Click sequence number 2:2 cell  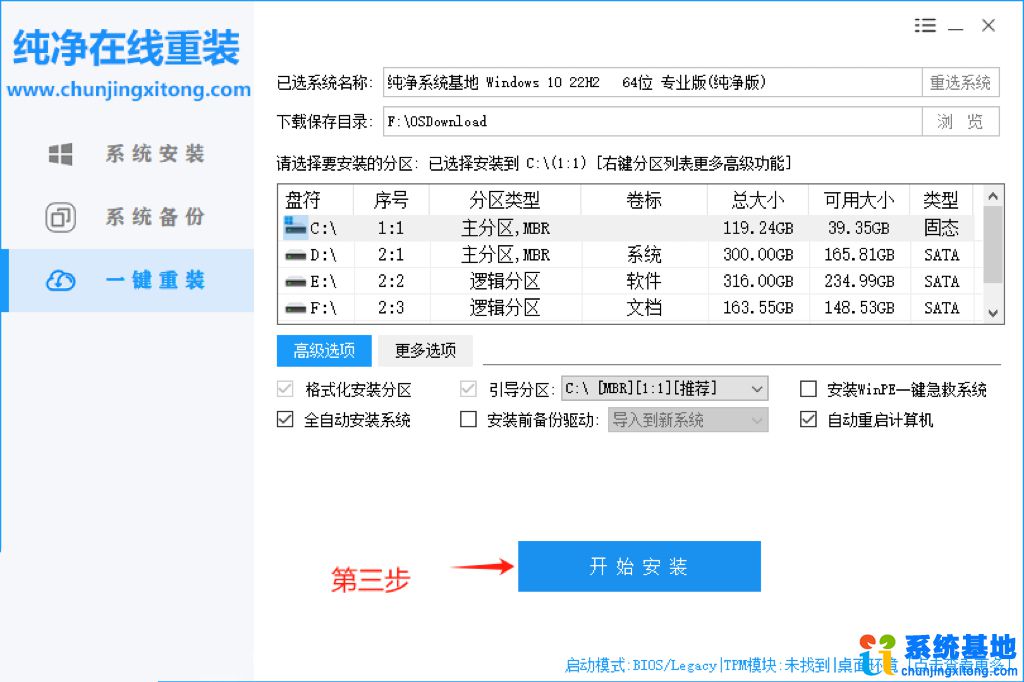tap(391, 282)
